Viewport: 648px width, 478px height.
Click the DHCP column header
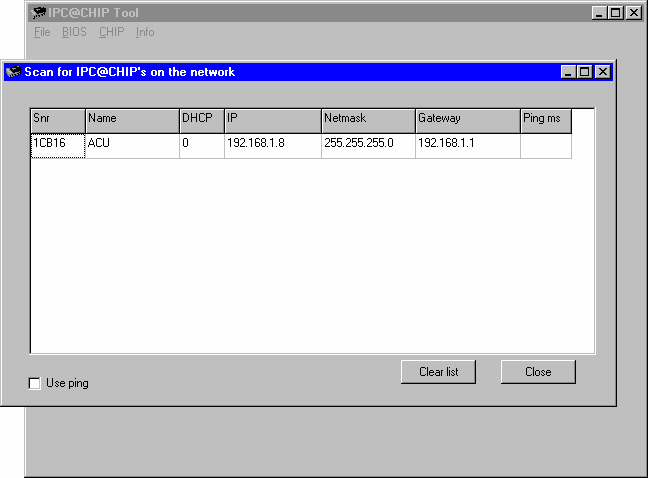pos(201,119)
